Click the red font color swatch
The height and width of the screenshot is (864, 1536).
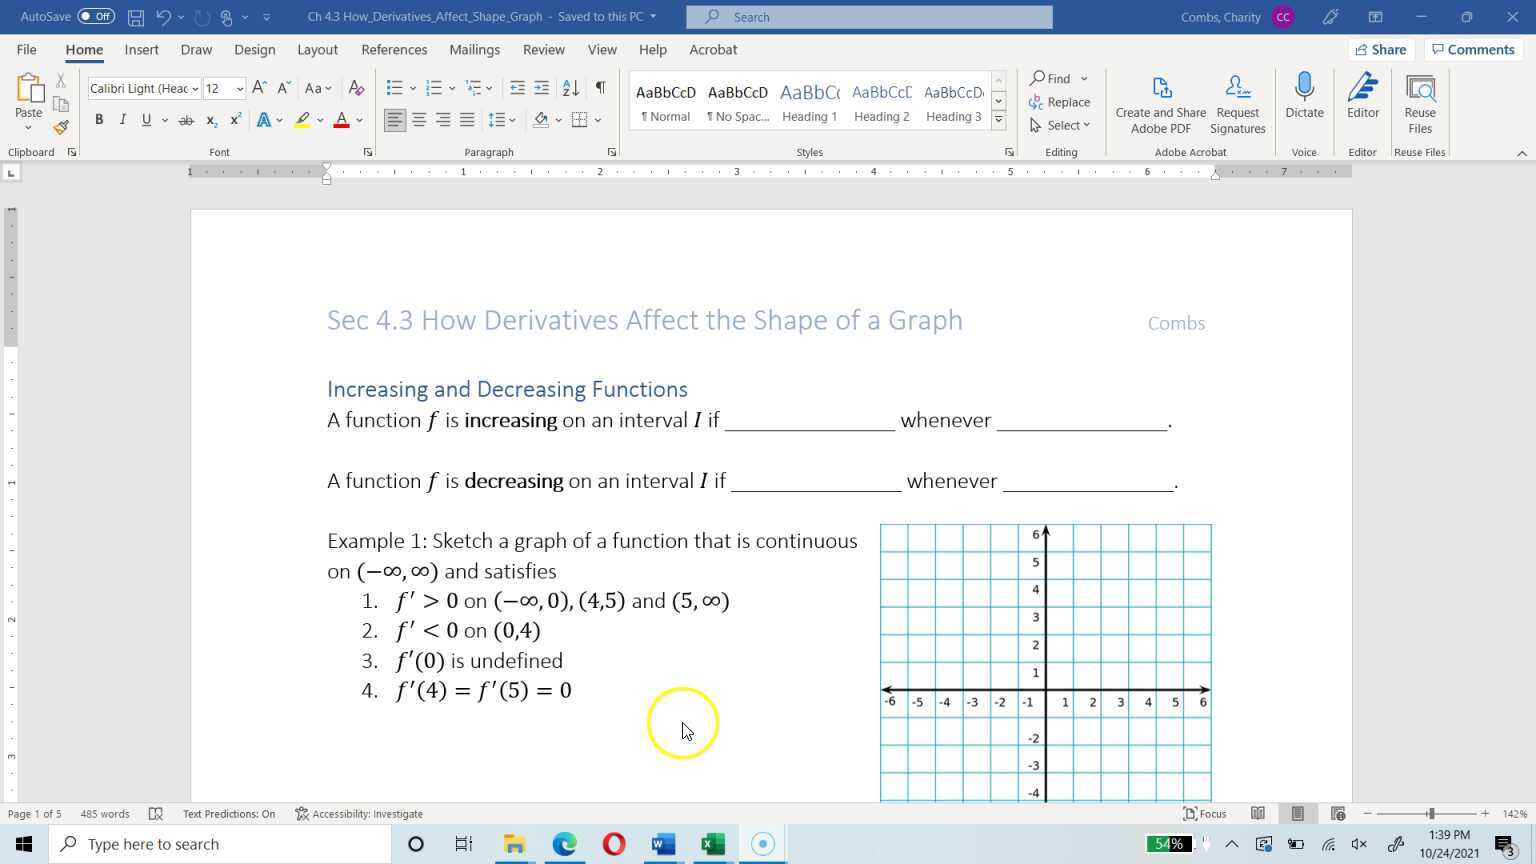[341, 120]
